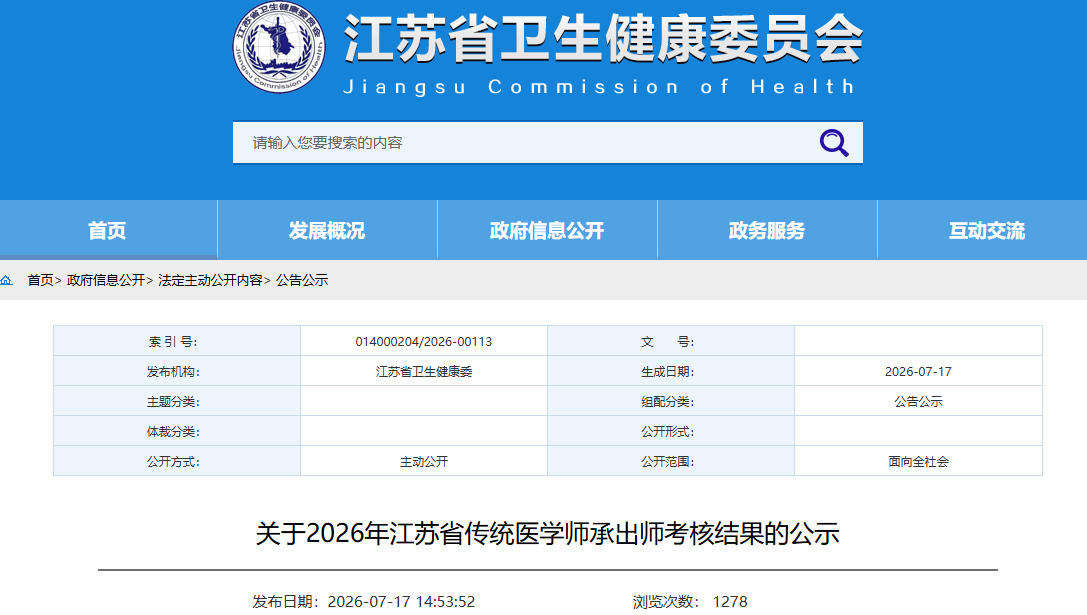Click the 江苏省卫生健康委 publisher cell

click(424, 372)
